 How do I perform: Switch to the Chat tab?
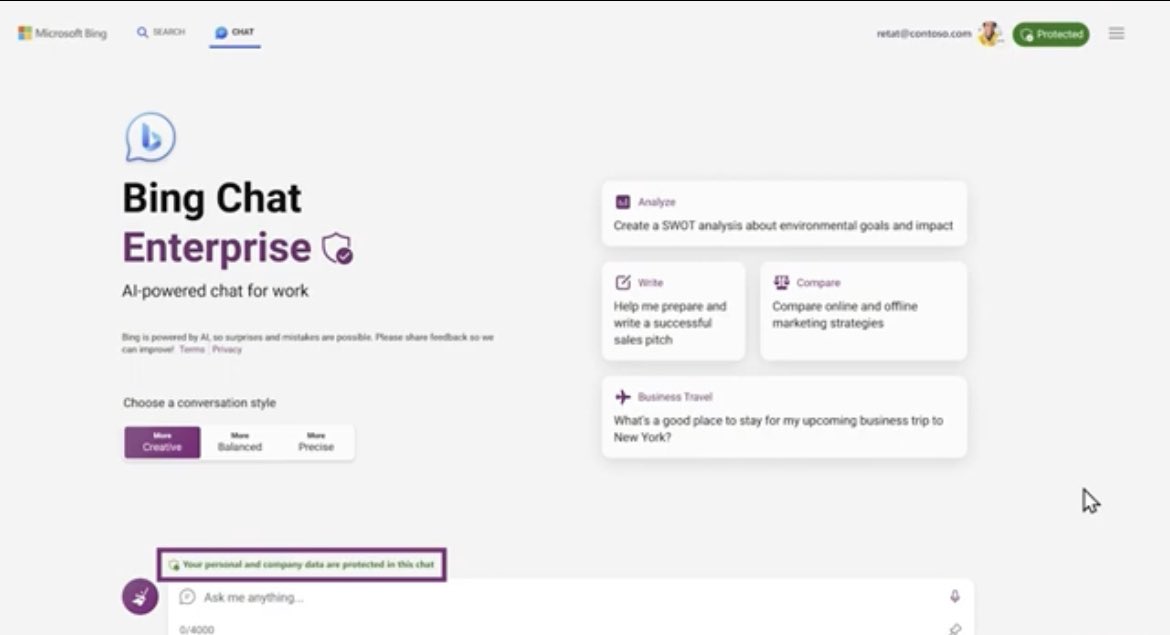coord(234,32)
